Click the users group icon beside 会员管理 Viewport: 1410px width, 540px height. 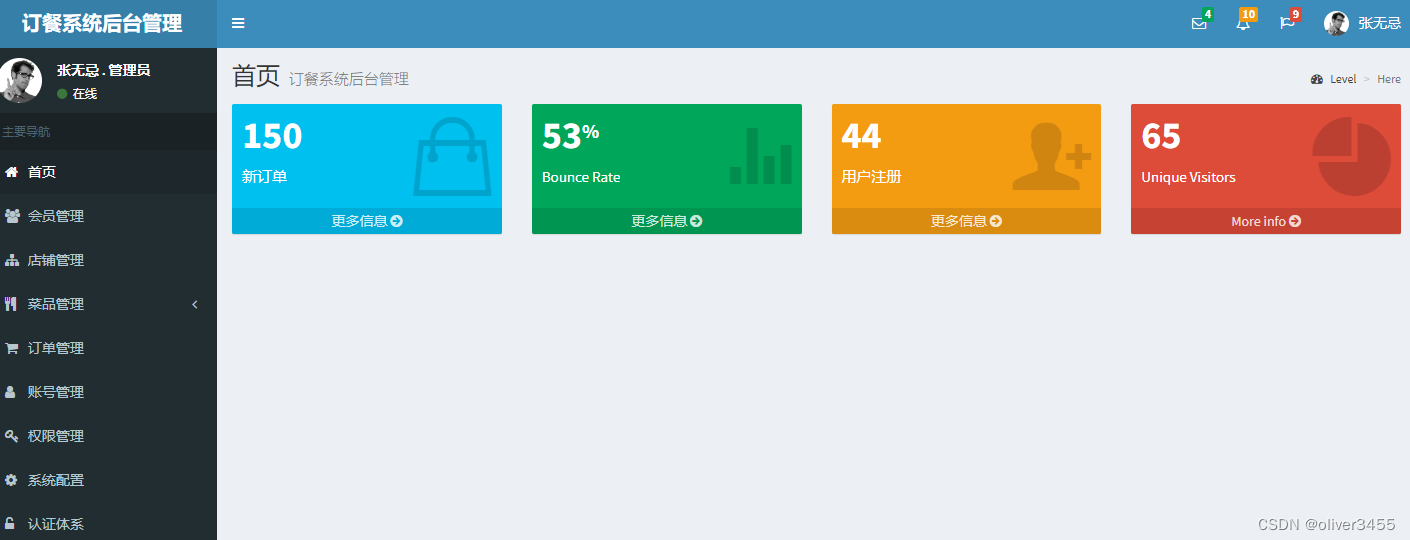12,216
